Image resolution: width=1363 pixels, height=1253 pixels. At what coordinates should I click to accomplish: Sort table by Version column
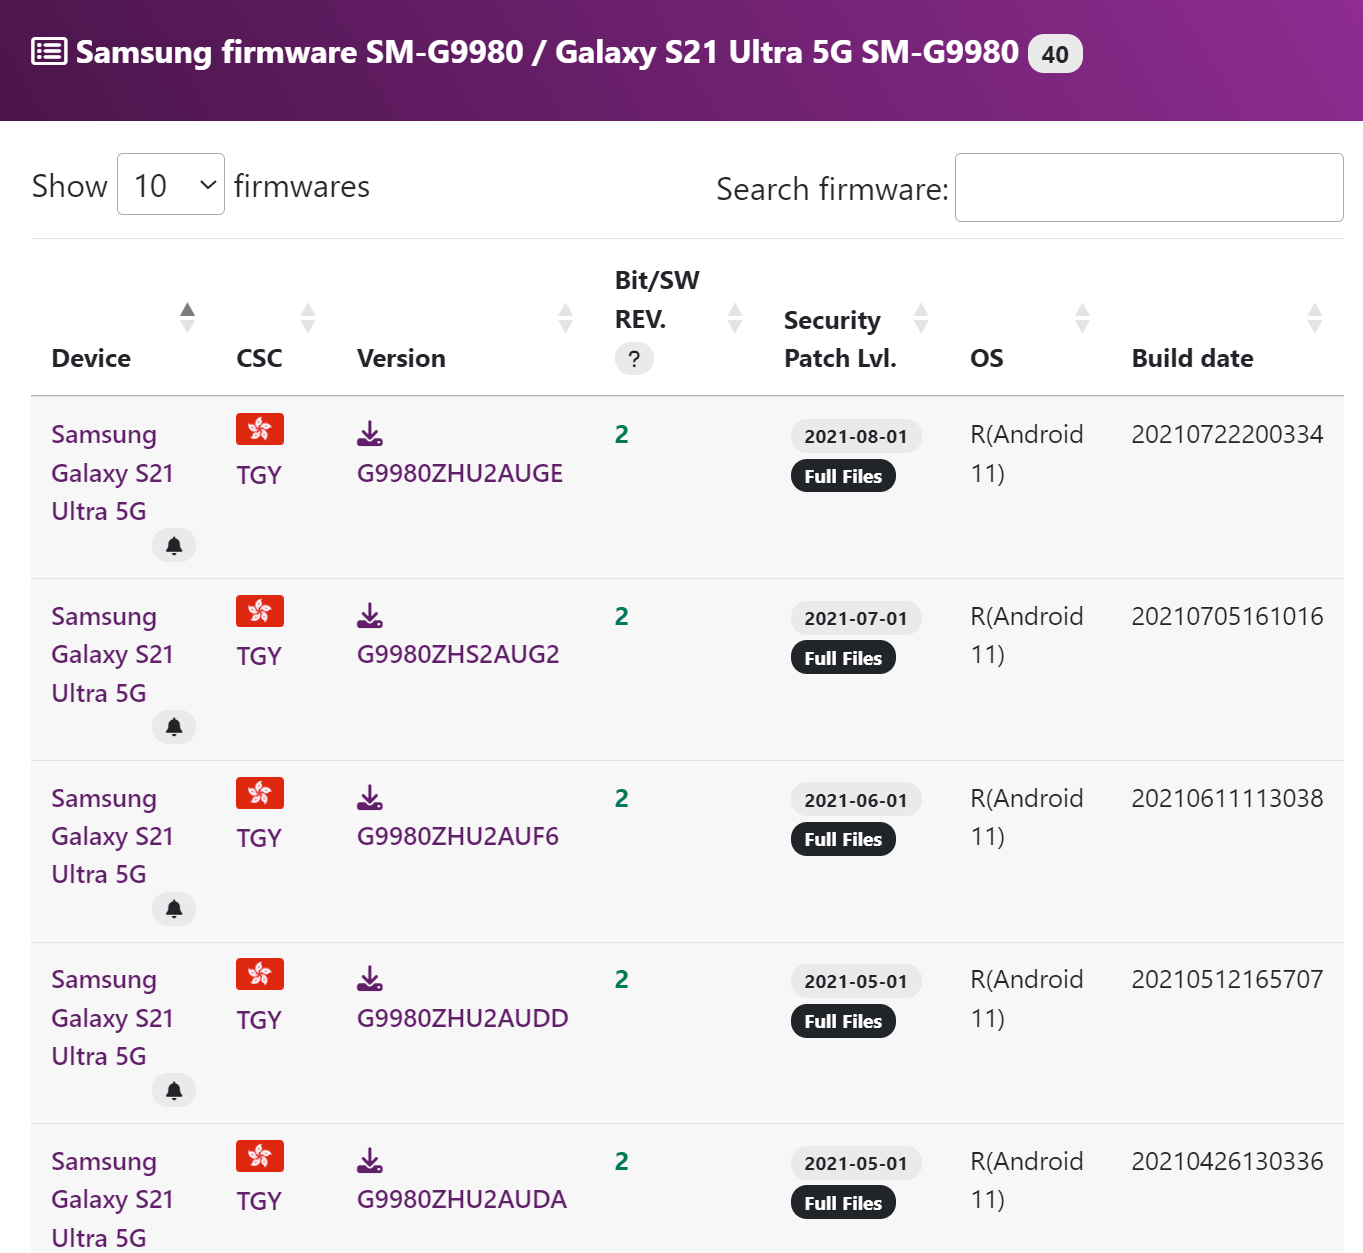click(x=465, y=318)
